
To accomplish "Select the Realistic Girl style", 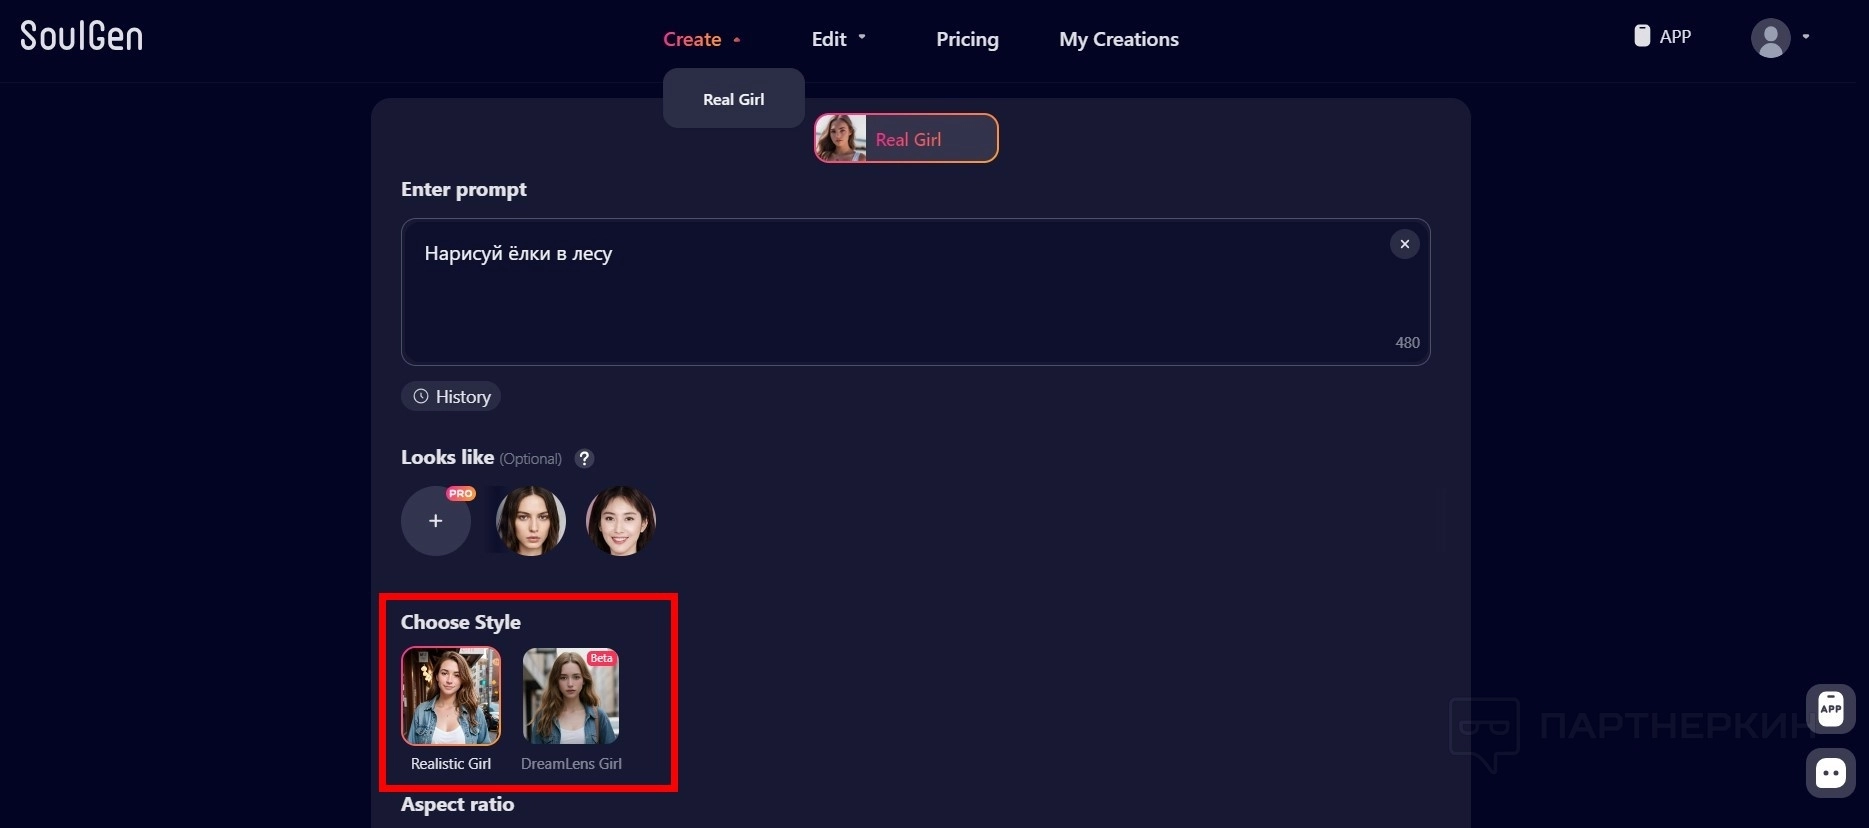I will coord(451,696).
